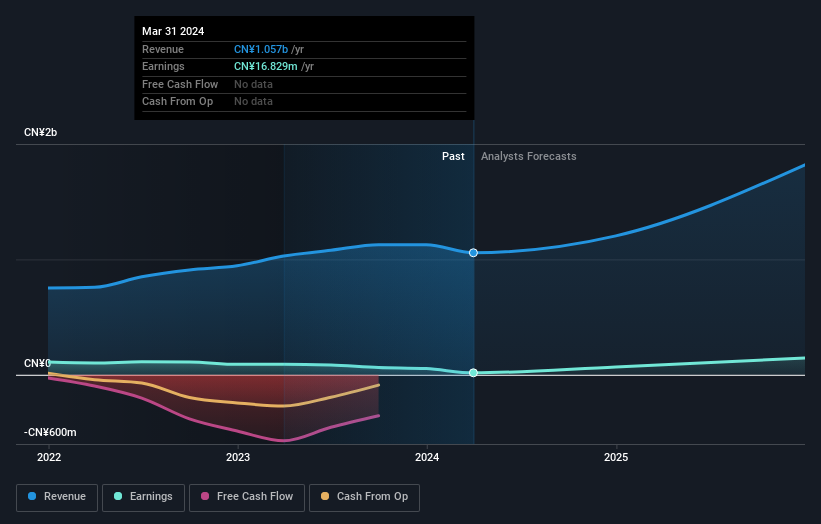This screenshot has height=524, width=821.
Task: Click the 2025 x-axis label
Action: point(616,457)
